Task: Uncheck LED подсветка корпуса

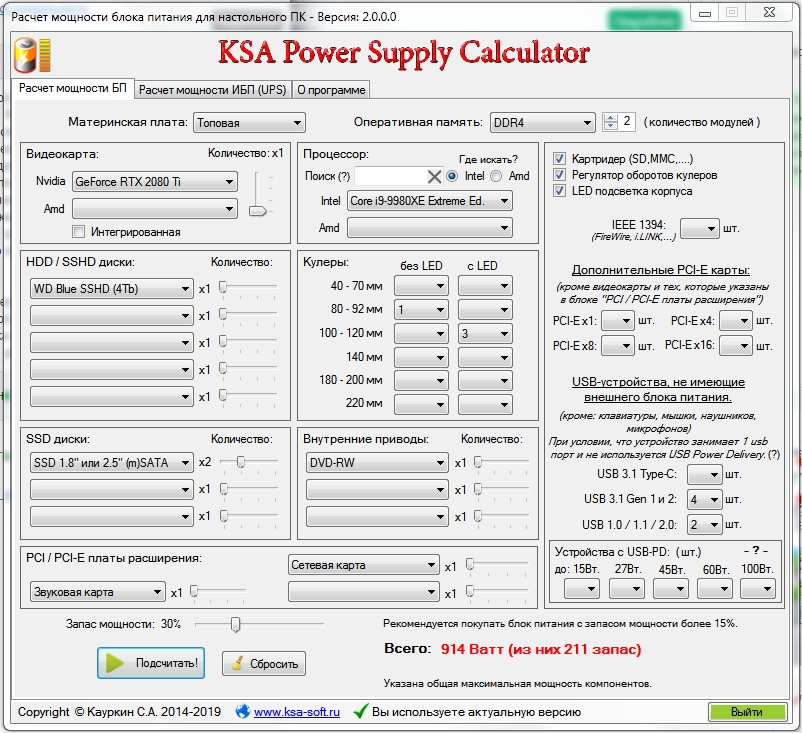Action: pos(560,191)
